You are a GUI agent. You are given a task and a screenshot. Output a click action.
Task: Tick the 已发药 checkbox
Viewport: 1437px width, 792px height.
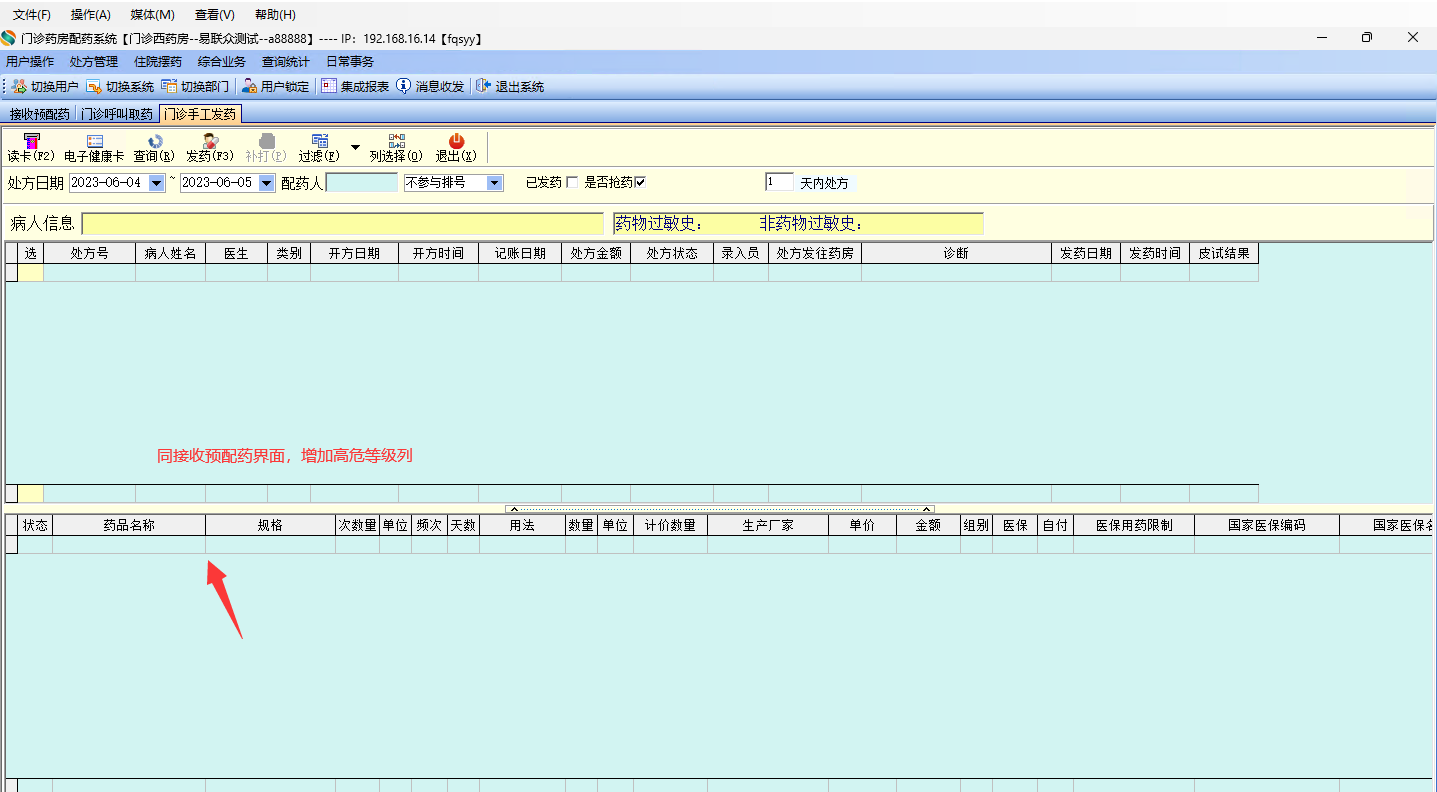click(572, 182)
